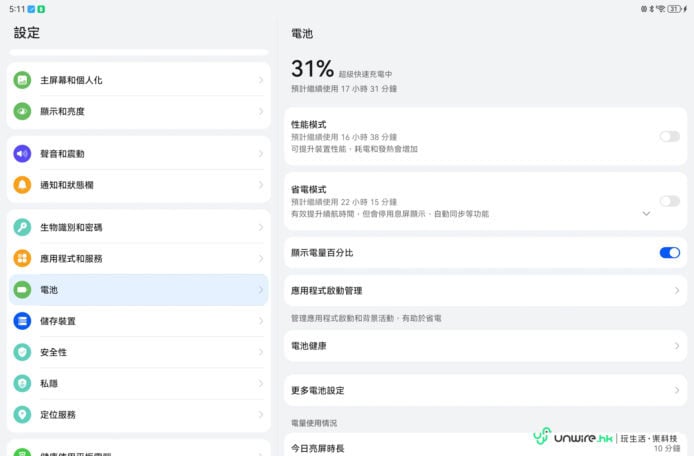Image resolution: width=694 pixels, height=456 pixels.
Task: Enable the 性能模式 switch
Action: (x=669, y=136)
